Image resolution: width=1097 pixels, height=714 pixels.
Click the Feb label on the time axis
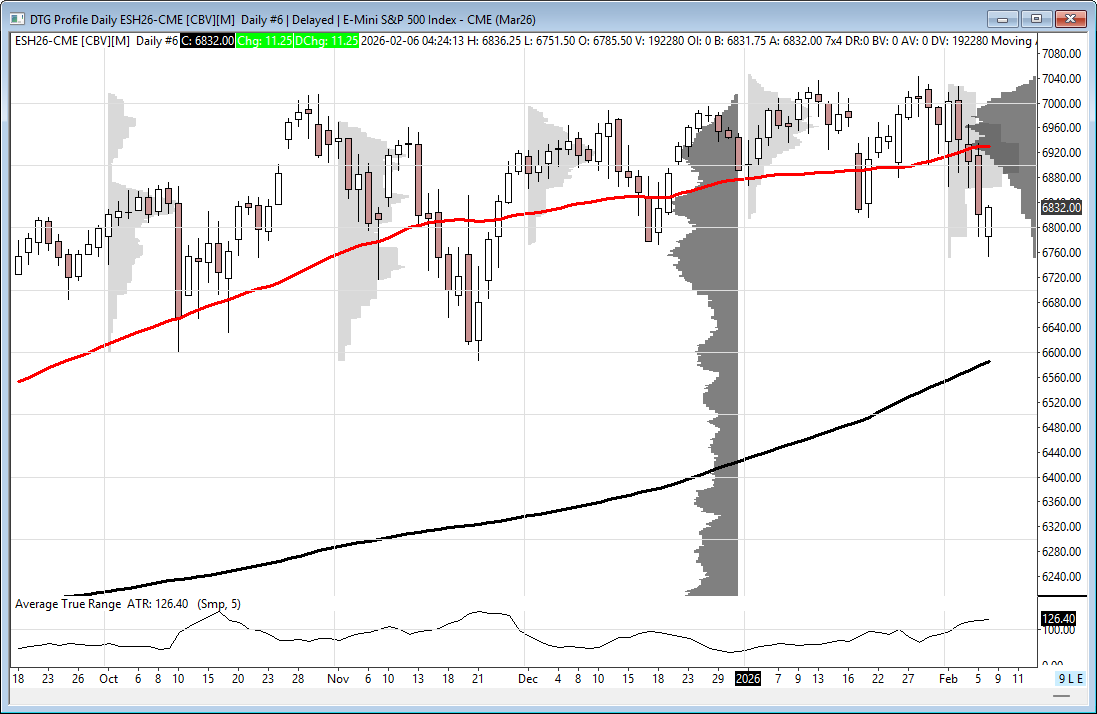click(949, 678)
